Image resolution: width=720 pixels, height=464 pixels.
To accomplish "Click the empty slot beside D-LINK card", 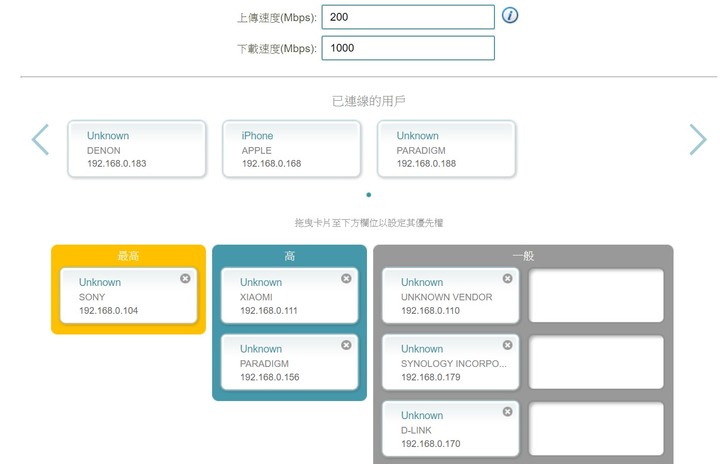I will point(596,429).
